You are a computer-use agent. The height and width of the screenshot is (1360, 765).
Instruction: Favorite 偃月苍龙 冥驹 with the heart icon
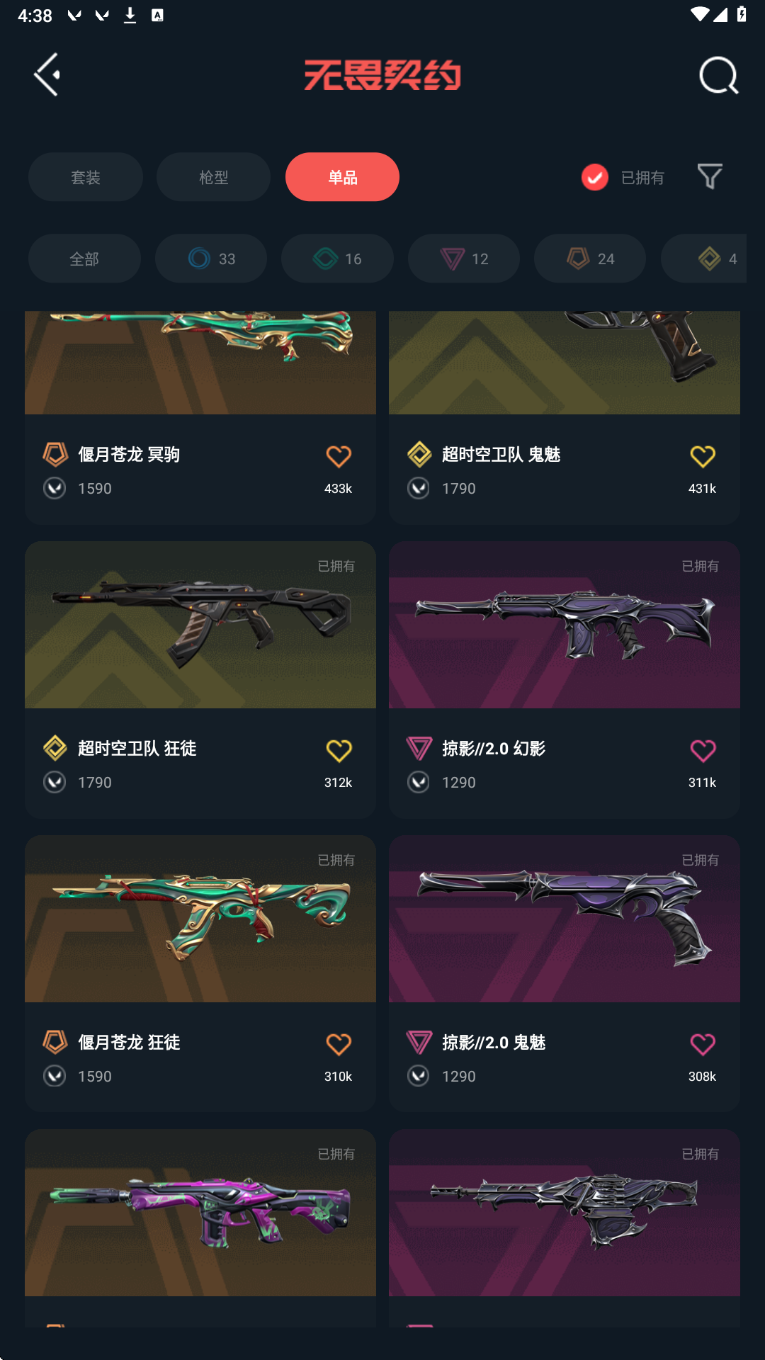[x=339, y=456]
